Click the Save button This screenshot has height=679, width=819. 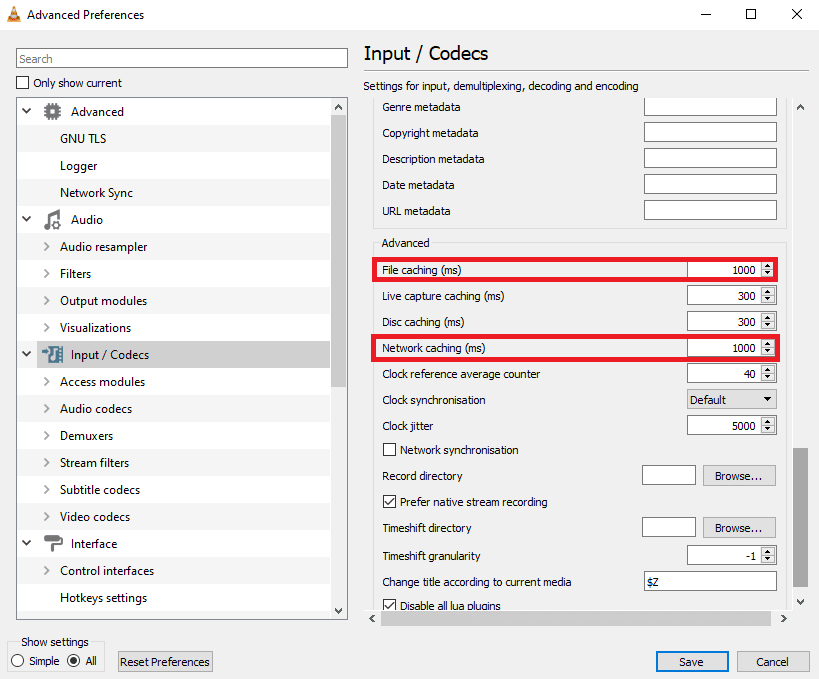(x=692, y=662)
